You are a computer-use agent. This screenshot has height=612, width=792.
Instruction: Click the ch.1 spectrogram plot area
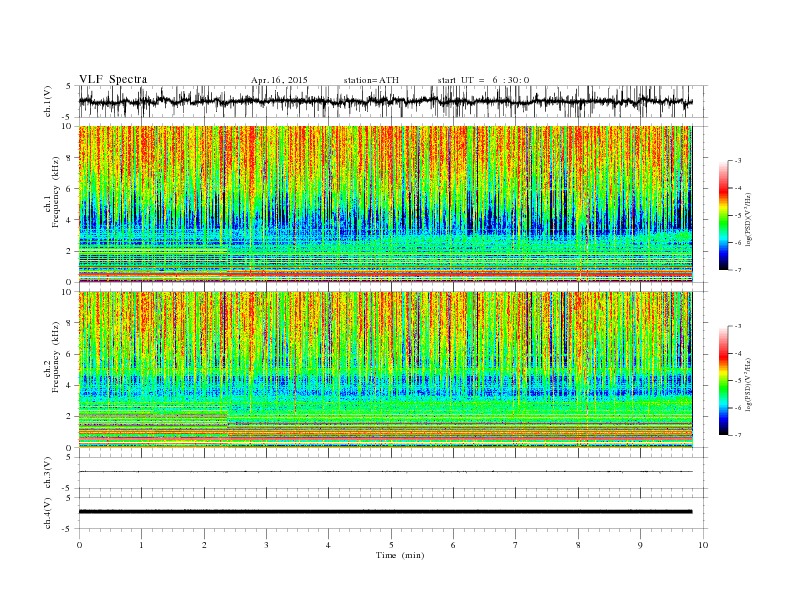click(385, 204)
